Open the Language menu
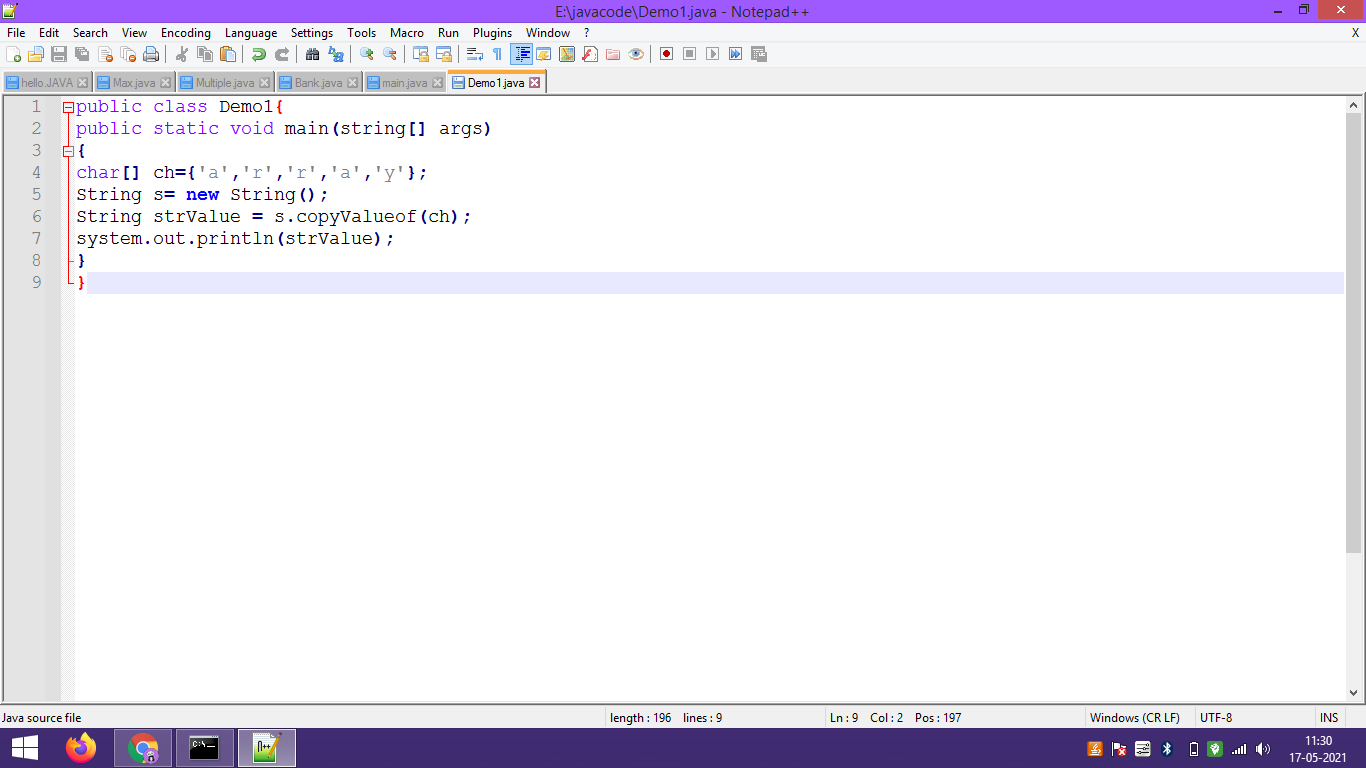This screenshot has height=768, width=1366. pyautogui.click(x=251, y=33)
